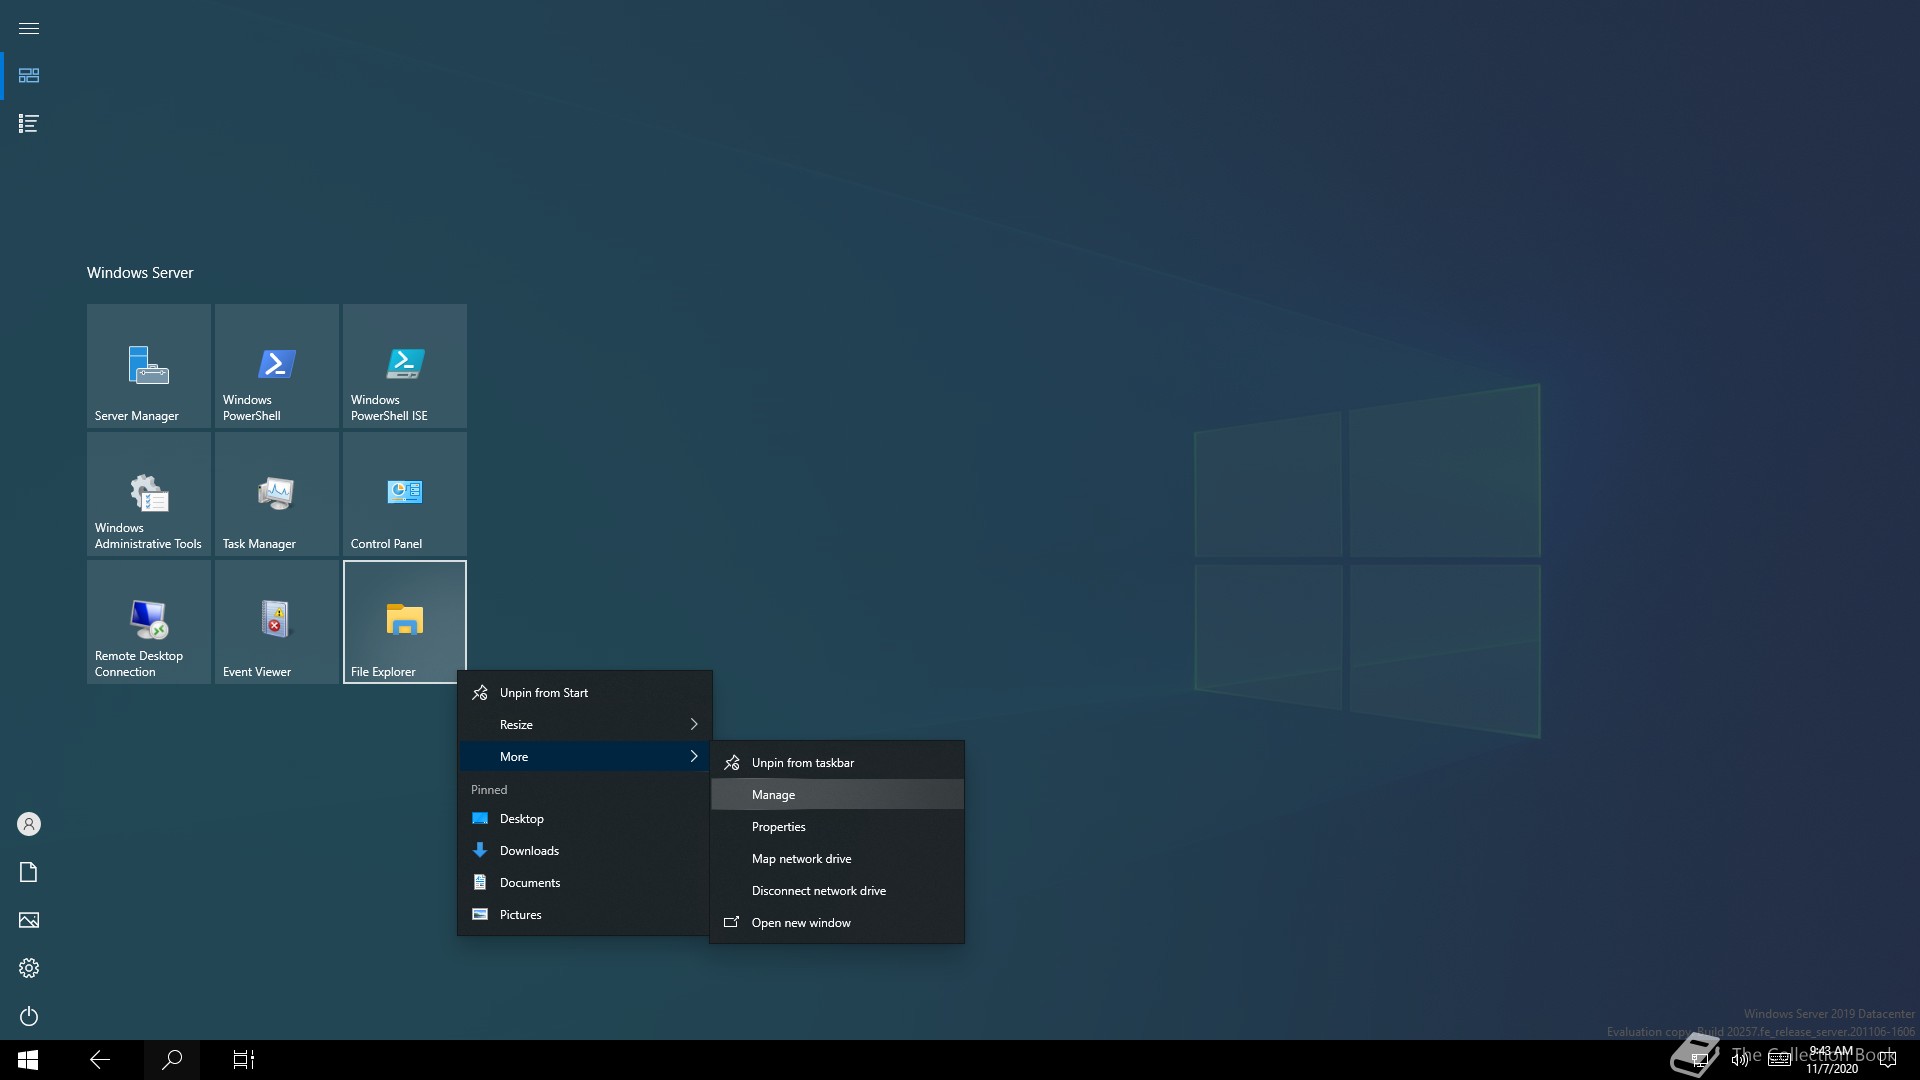Launch the Windows PowerShell tile
The image size is (1920, 1080).
[x=277, y=366]
